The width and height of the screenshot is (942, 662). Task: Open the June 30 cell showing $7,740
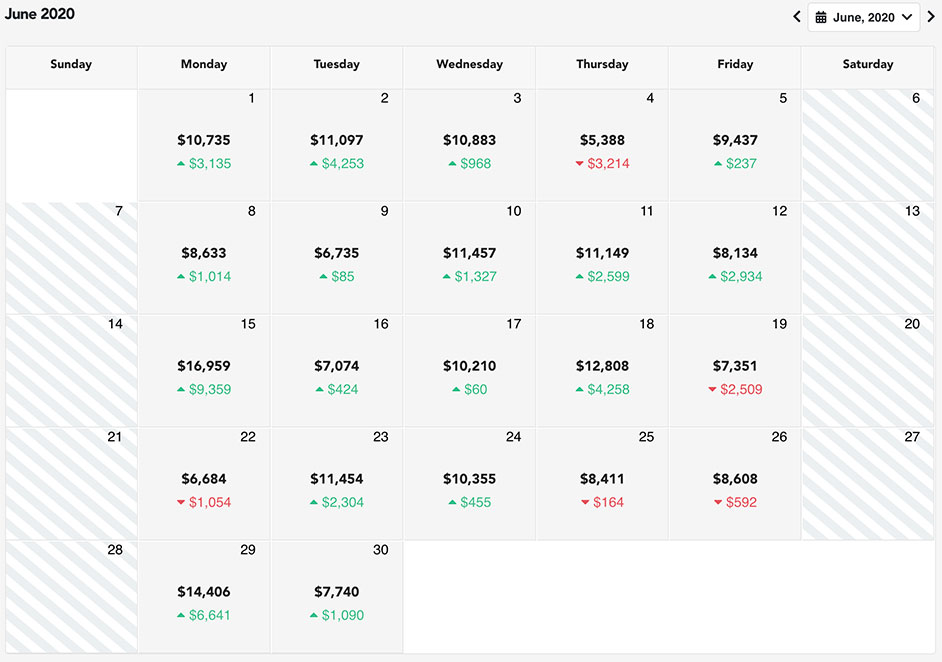336,597
